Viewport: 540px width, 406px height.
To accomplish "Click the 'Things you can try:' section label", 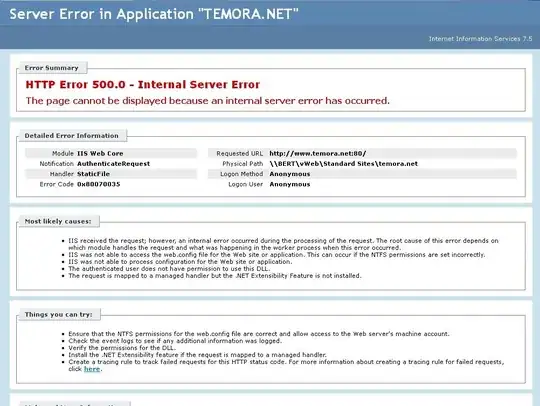I will click(58, 314).
